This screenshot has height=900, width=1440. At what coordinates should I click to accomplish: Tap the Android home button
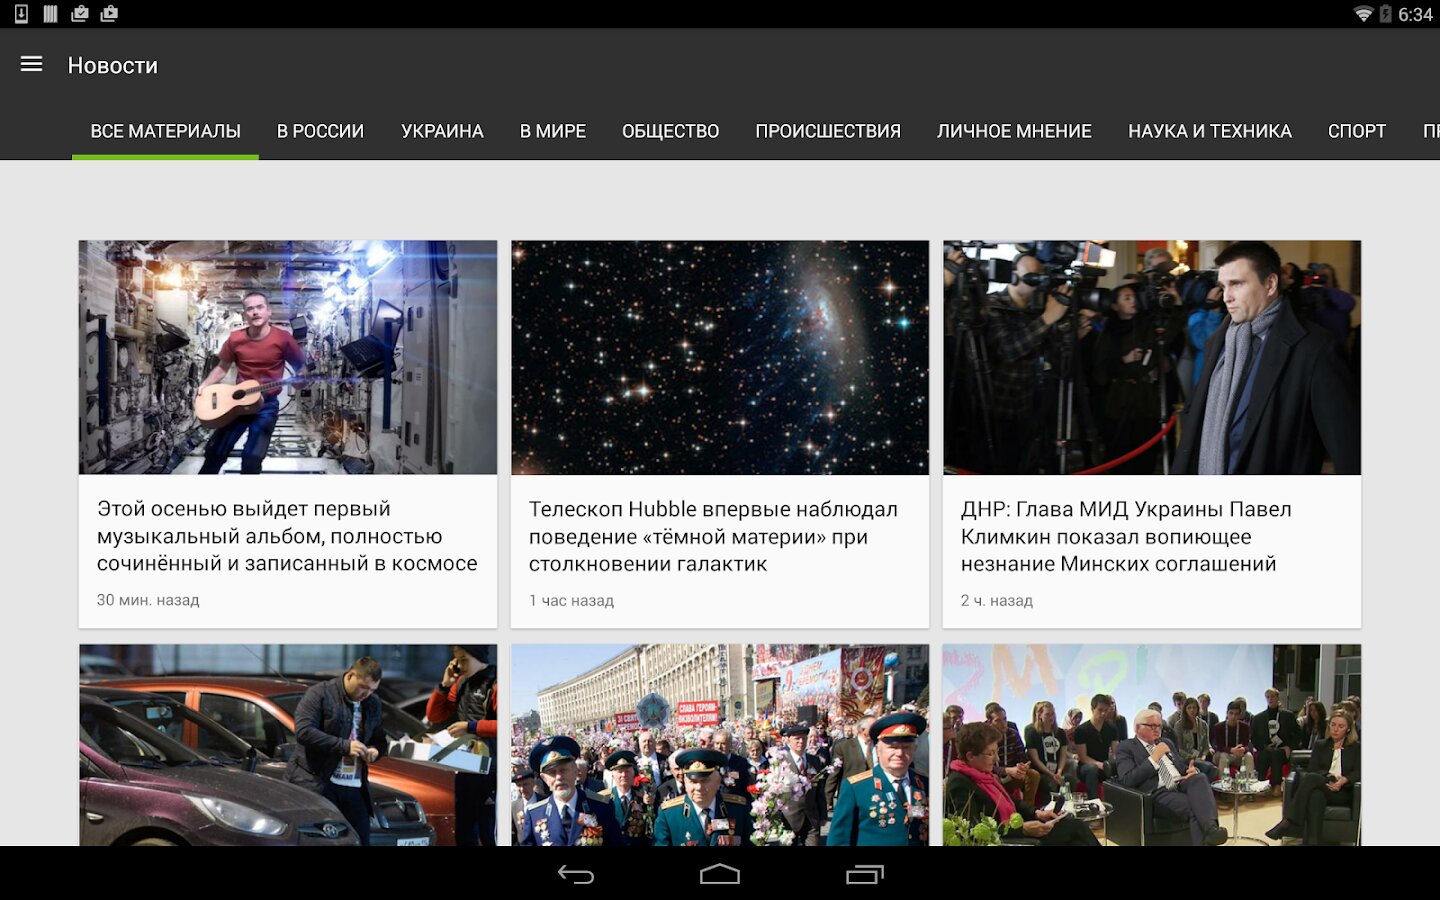pyautogui.click(x=720, y=875)
